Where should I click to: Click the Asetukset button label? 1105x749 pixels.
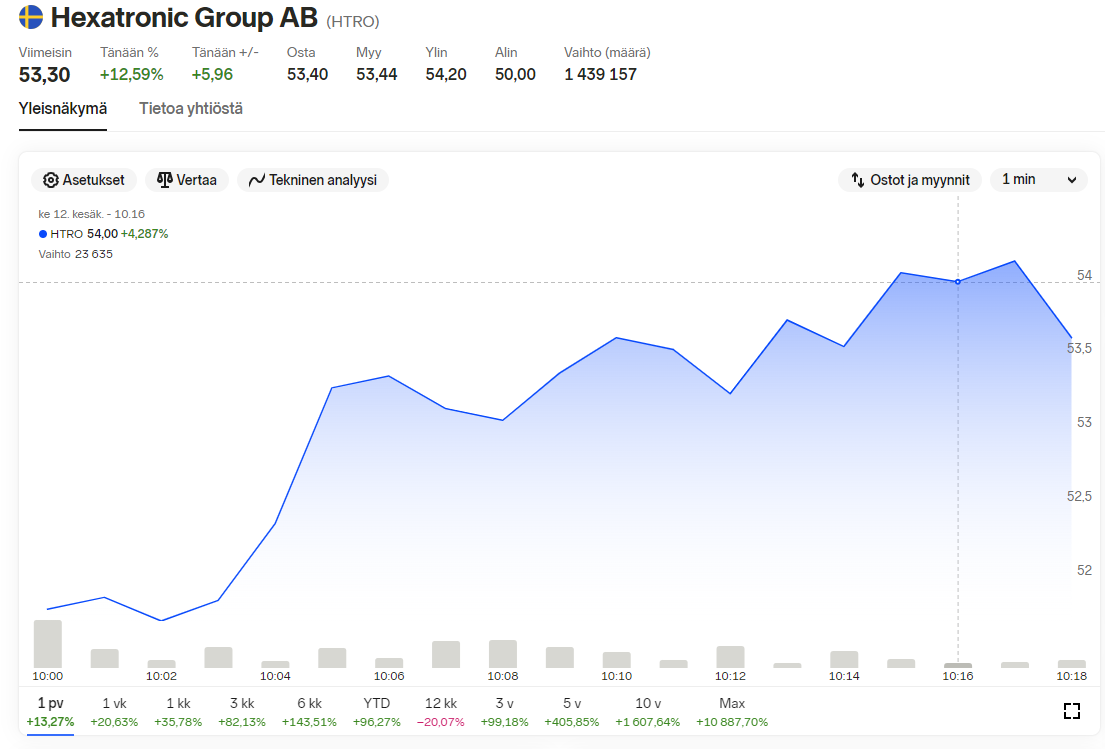pos(94,180)
